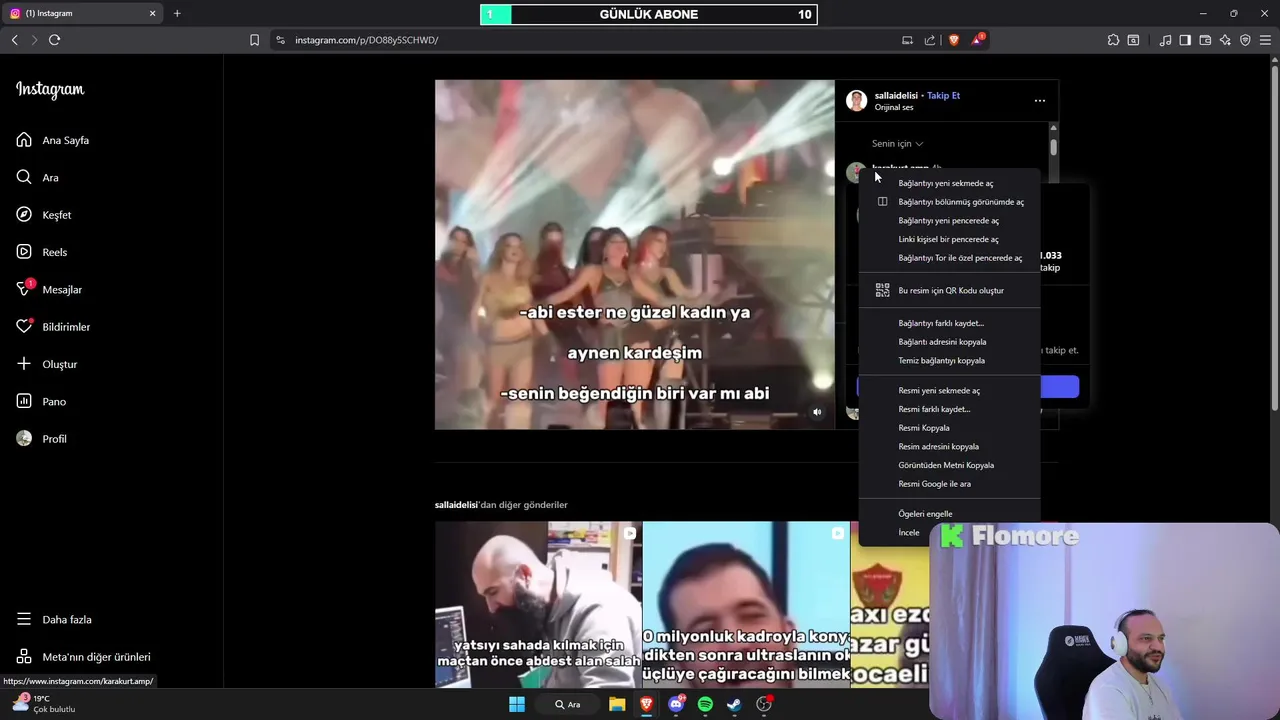
Task: Open sallaidelisi profile from the username
Action: click(896, 95)
